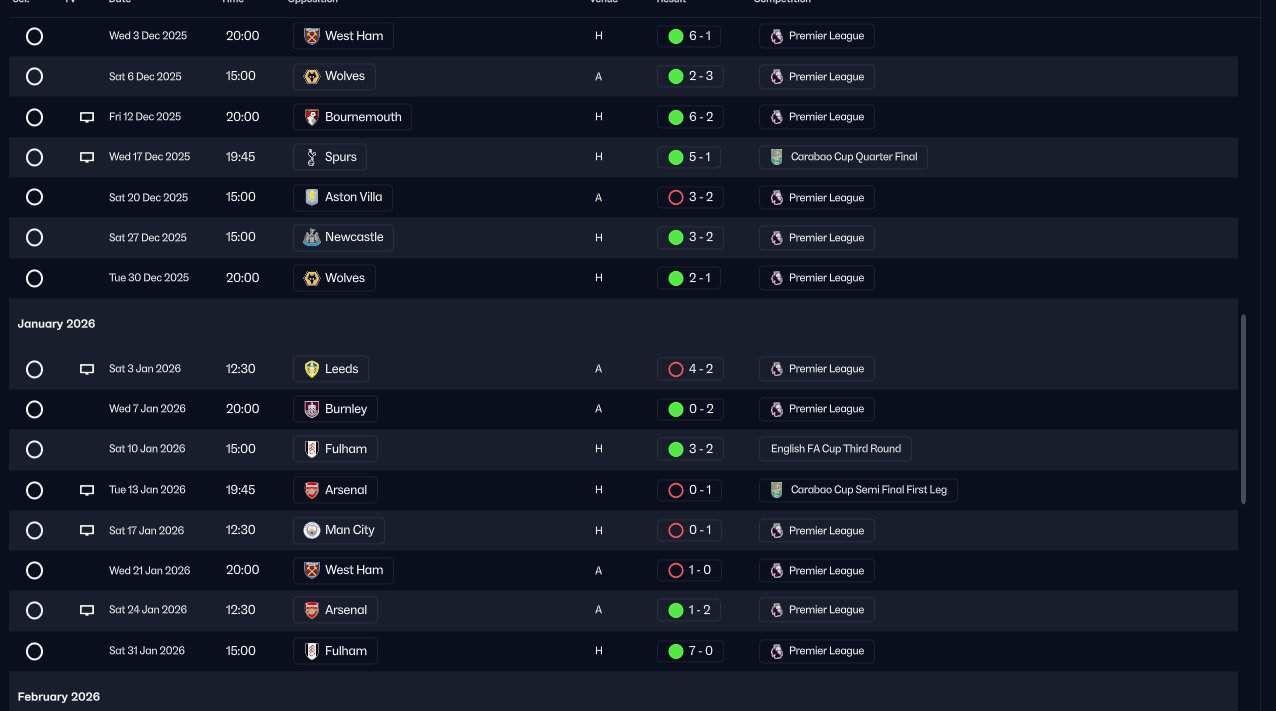The image size is (1276, 711).
Task: Click TV icon for Sat 24 Jan Arsenal match
Action: click(x=87, y=610)
